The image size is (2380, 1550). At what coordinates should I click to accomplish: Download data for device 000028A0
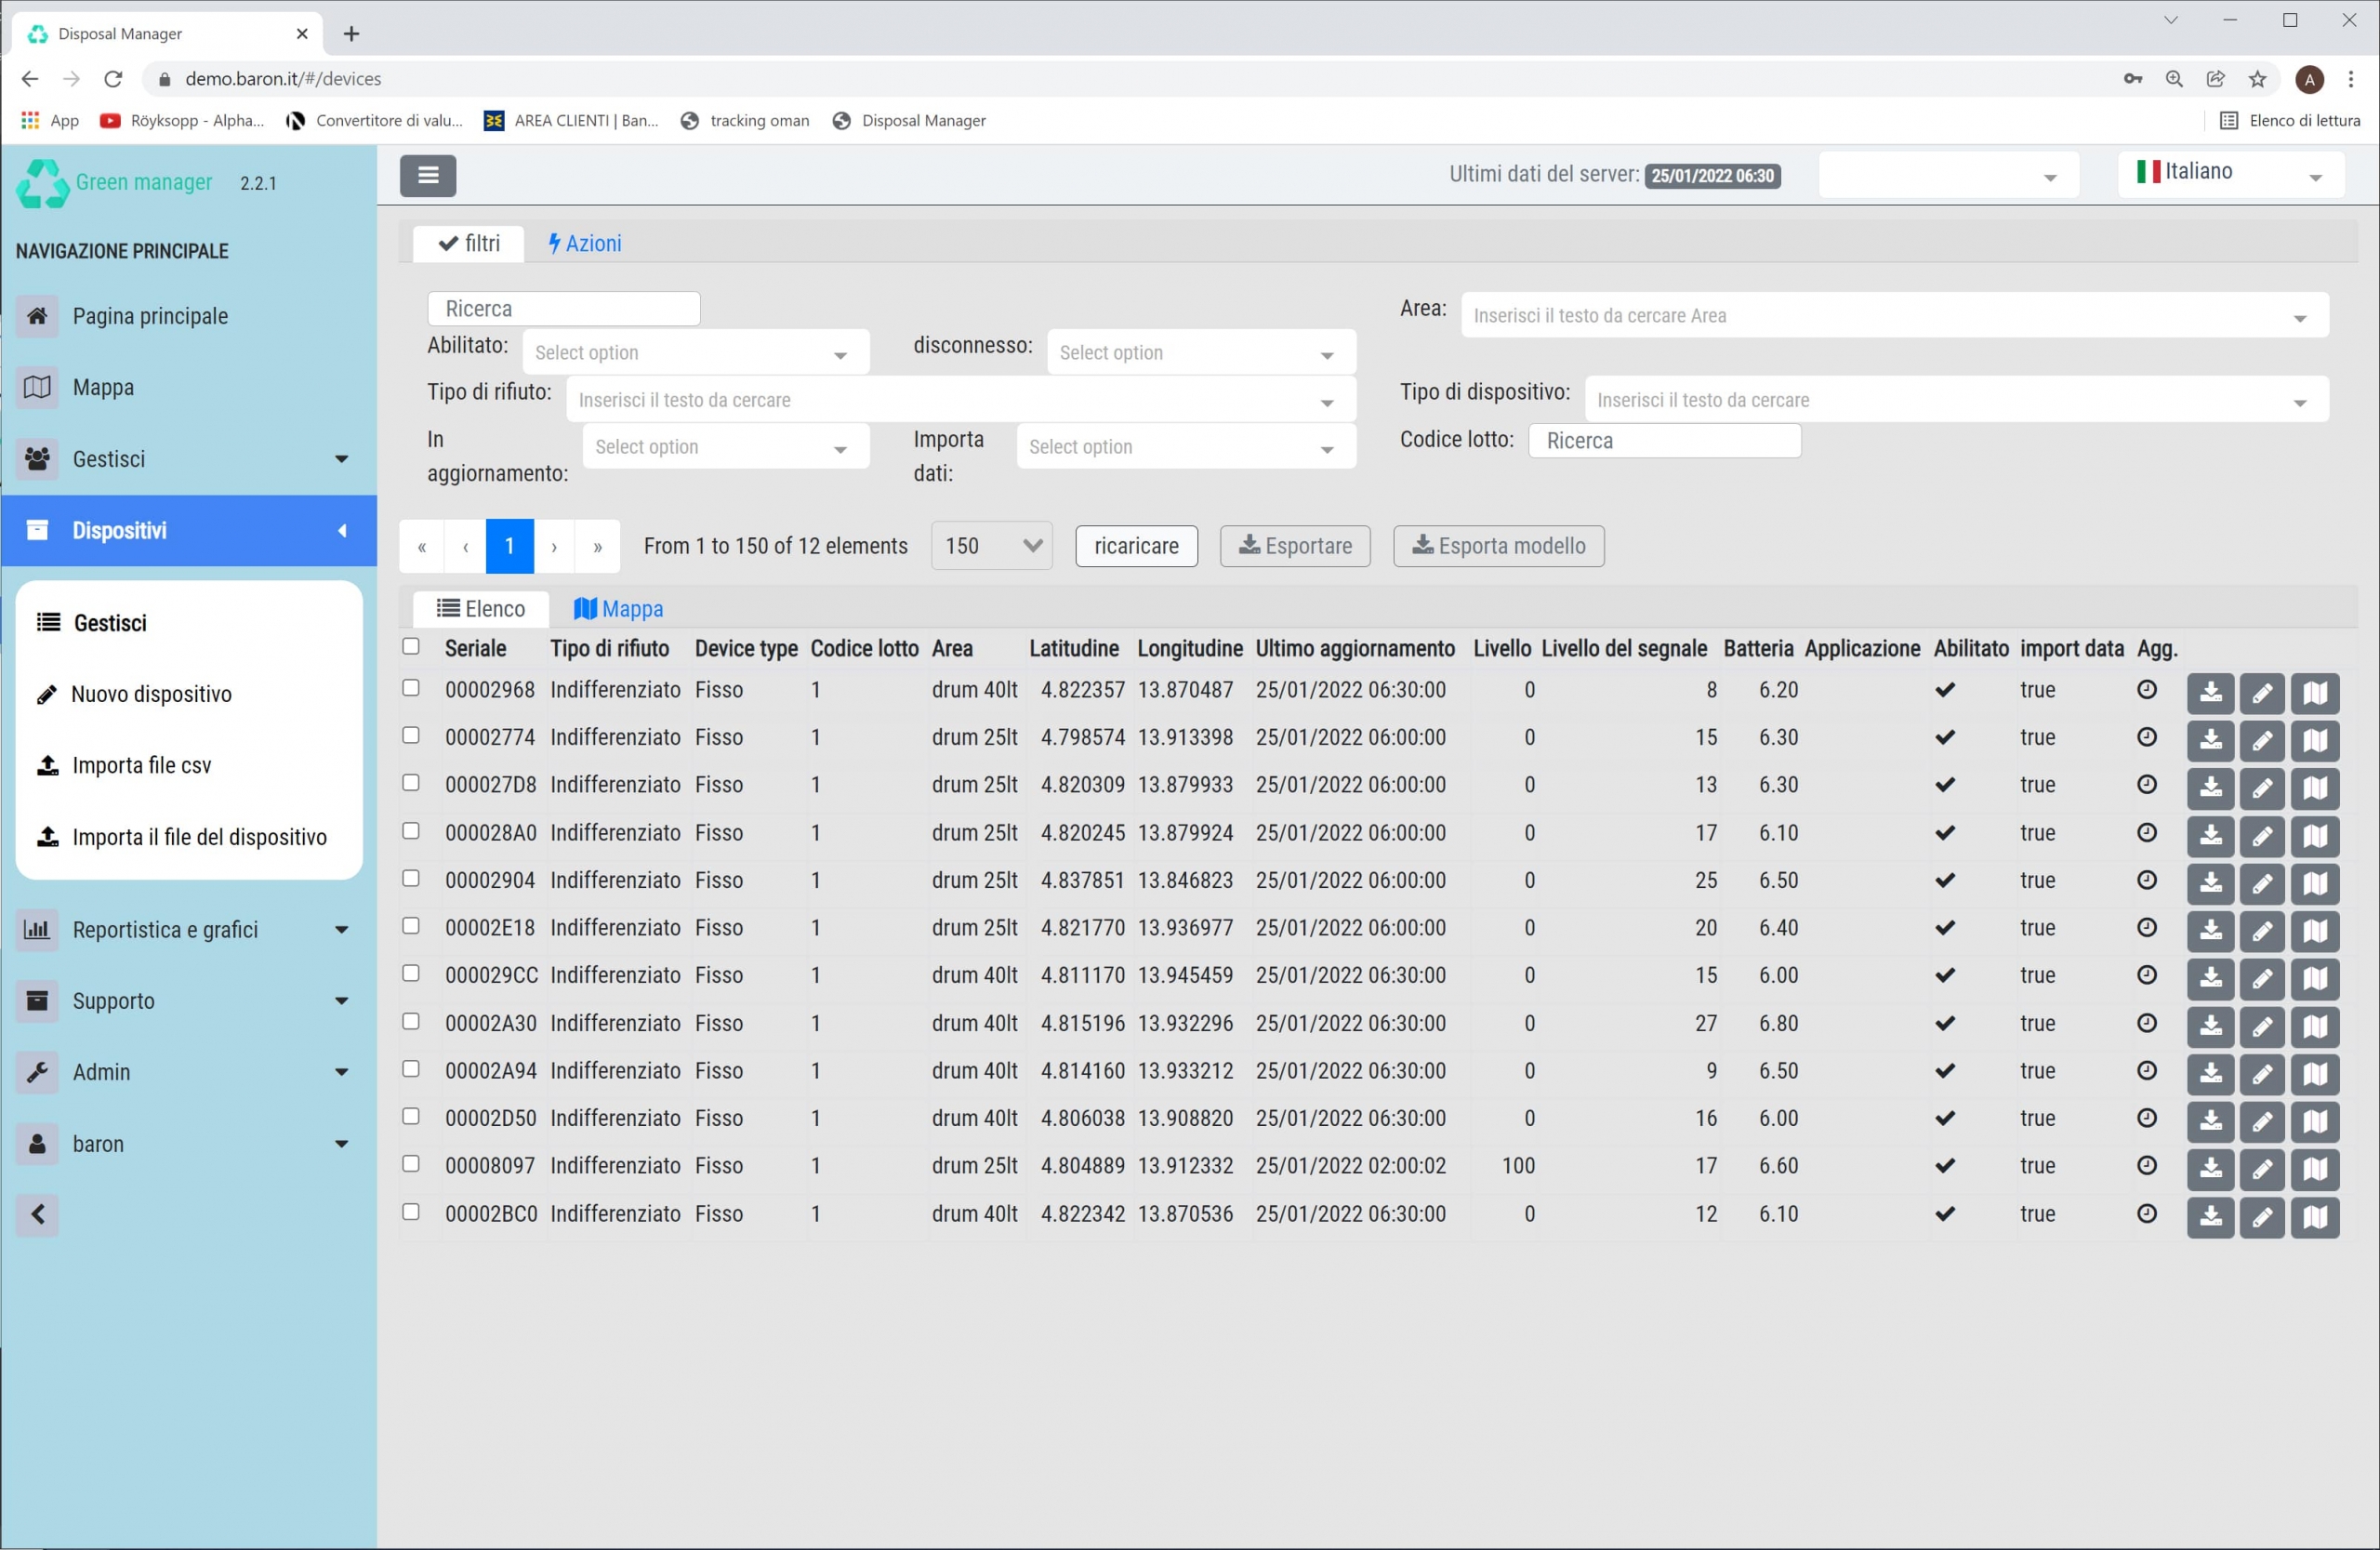coord(2210,836)
